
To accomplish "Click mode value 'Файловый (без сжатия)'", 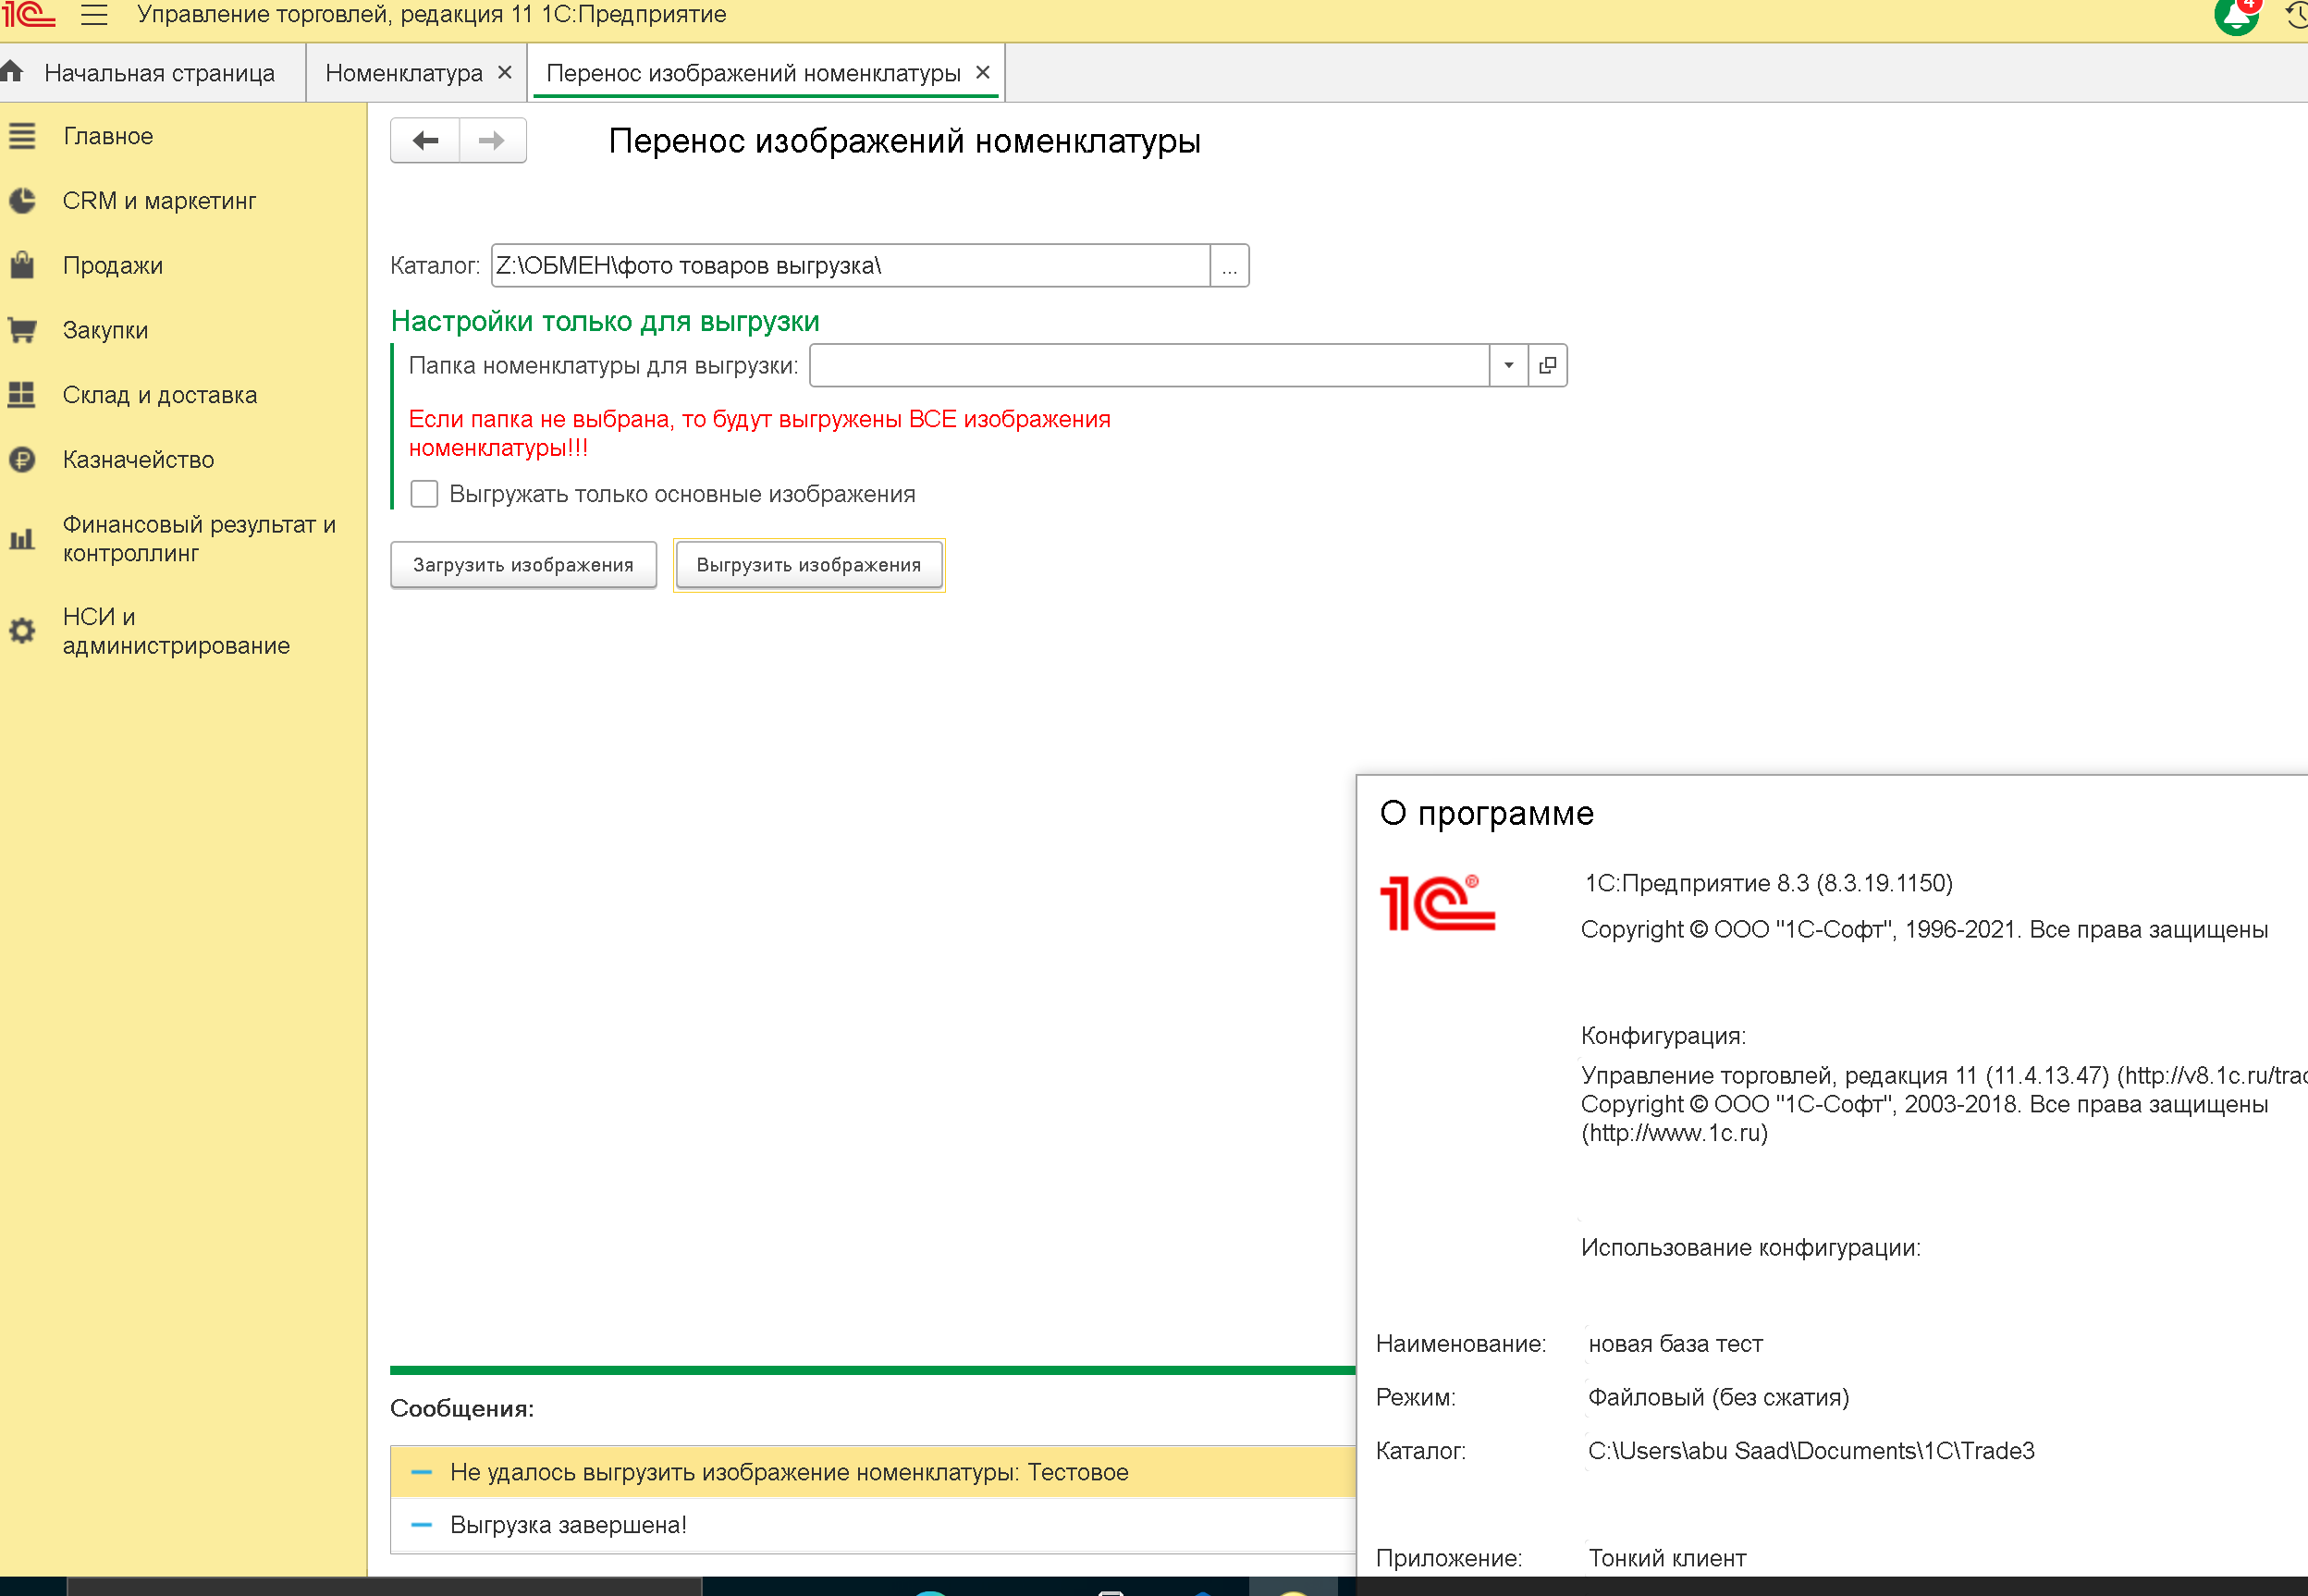I will pos(1718,1397).
